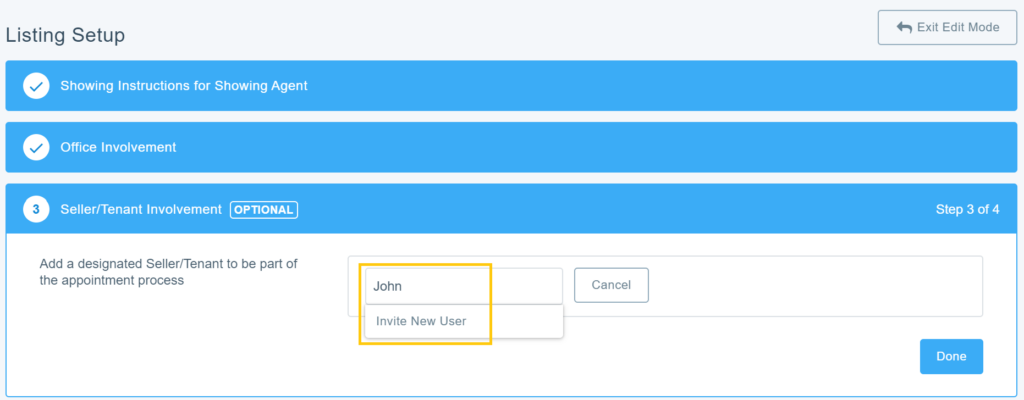The width and height of the screenshot is (1024, 400).
Task: Click the OPTIONAL badge
Action: (264, 210)
